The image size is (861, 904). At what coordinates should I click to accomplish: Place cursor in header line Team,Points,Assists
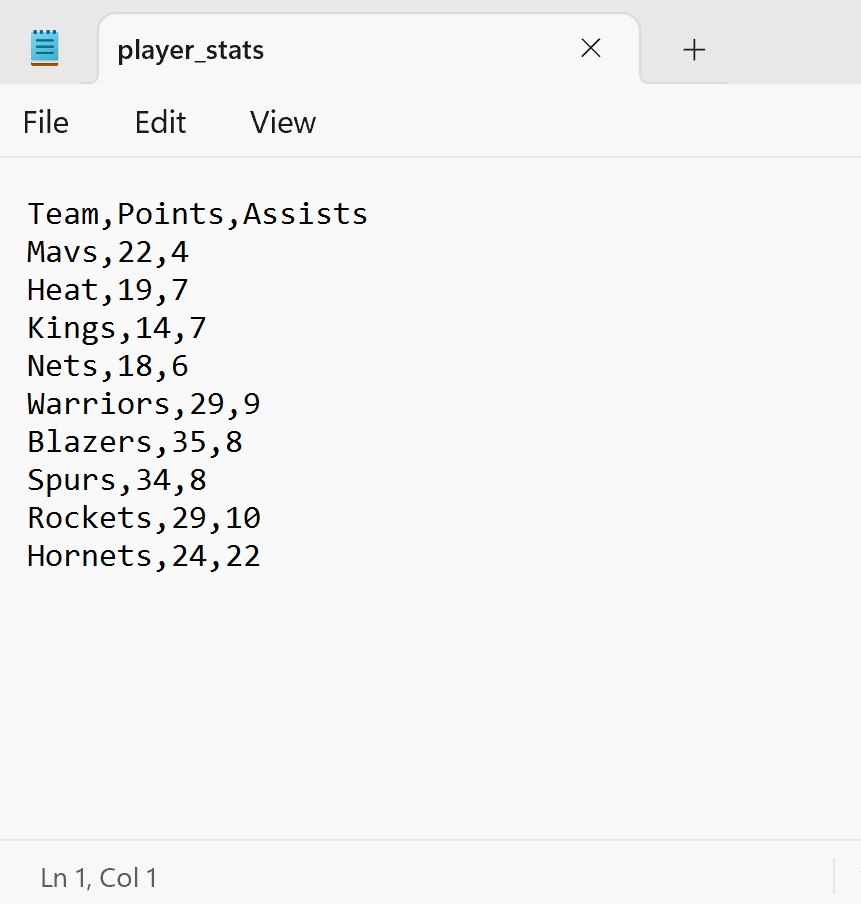click(197, 214)
